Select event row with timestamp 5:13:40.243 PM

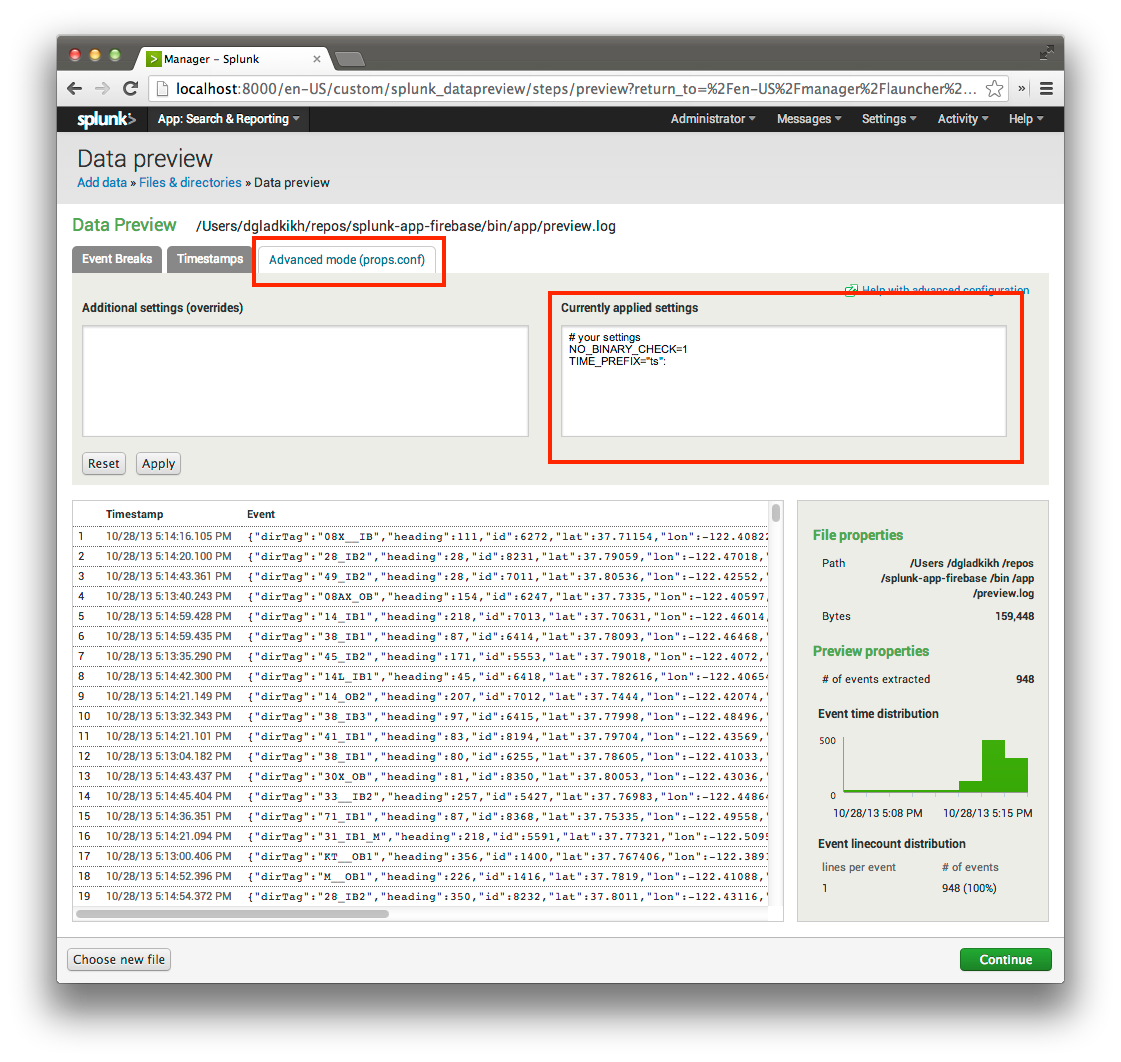click(420, 596)
